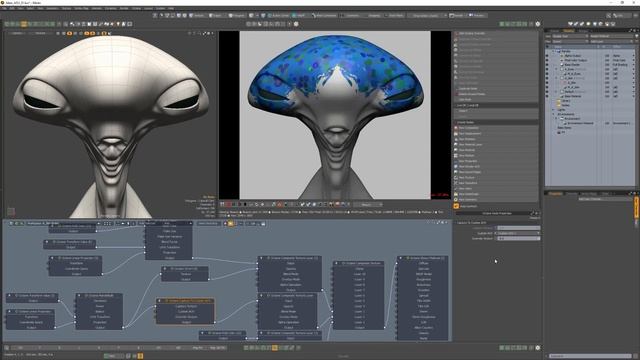Image resolution: width=640 pixels, height=360 pixels.
Task: Click the New Texture node button
Action: (496, 178)
